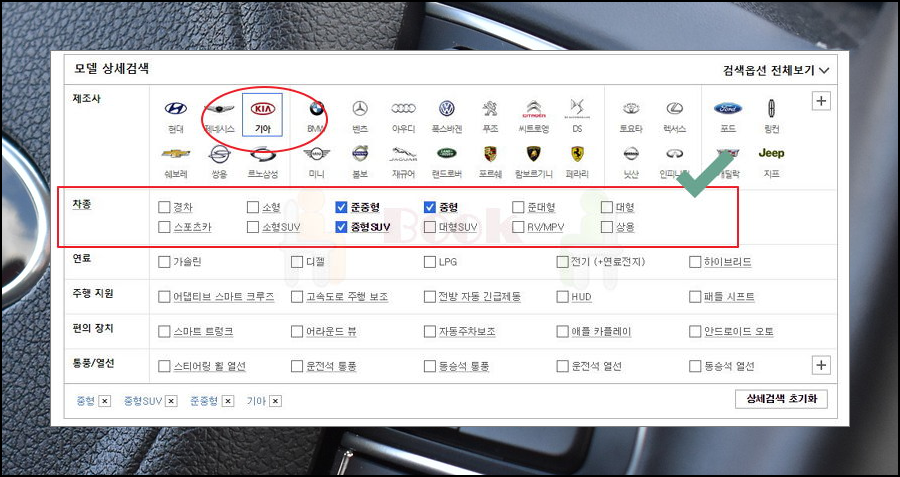900x477 pixels.
Task: Select the Porsche (포르쉐) logo
Action: [490, 153]
